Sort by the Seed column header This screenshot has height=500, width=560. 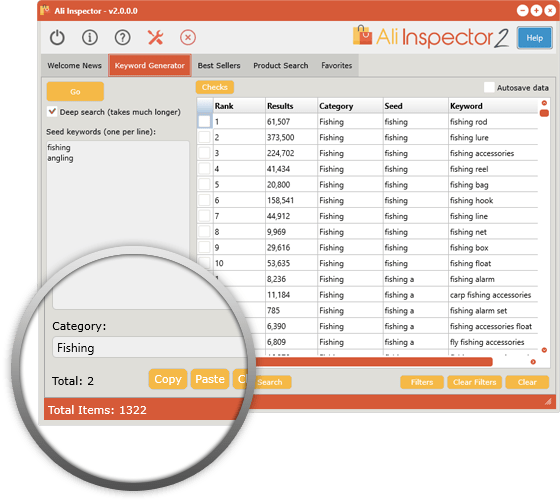pos(416,106)
